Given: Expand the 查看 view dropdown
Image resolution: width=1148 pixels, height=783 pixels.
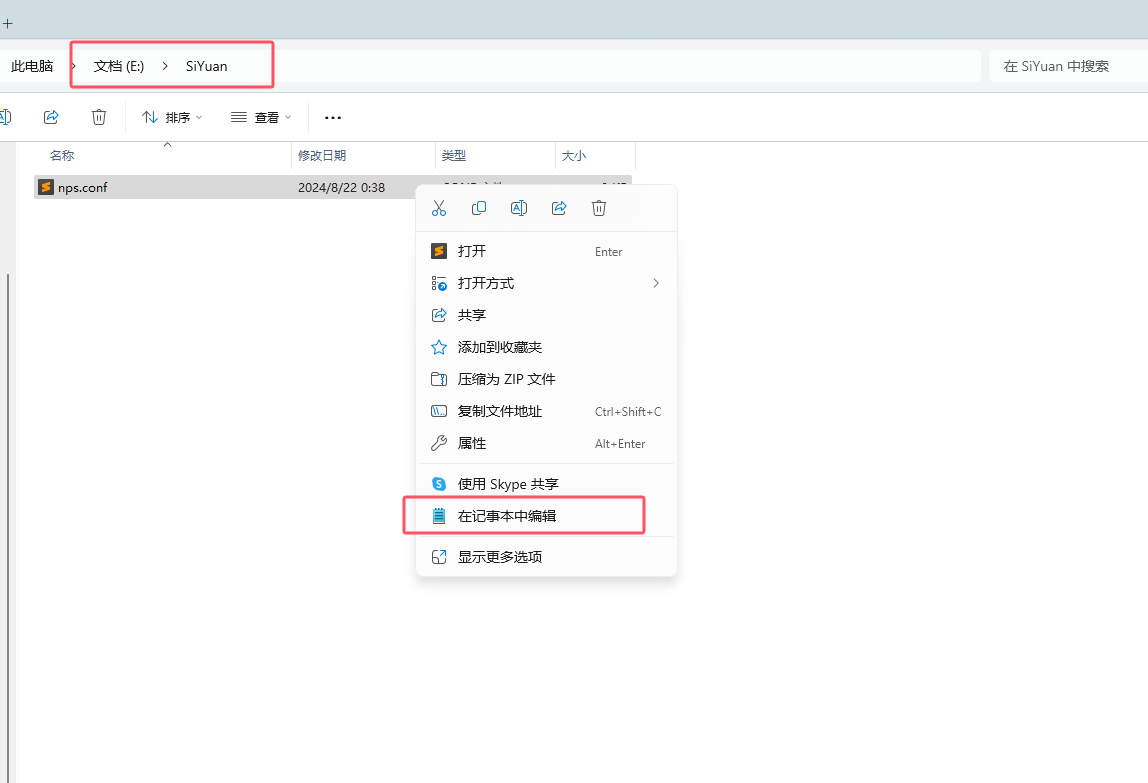Looking at the screenshot, I should (261, 117).
